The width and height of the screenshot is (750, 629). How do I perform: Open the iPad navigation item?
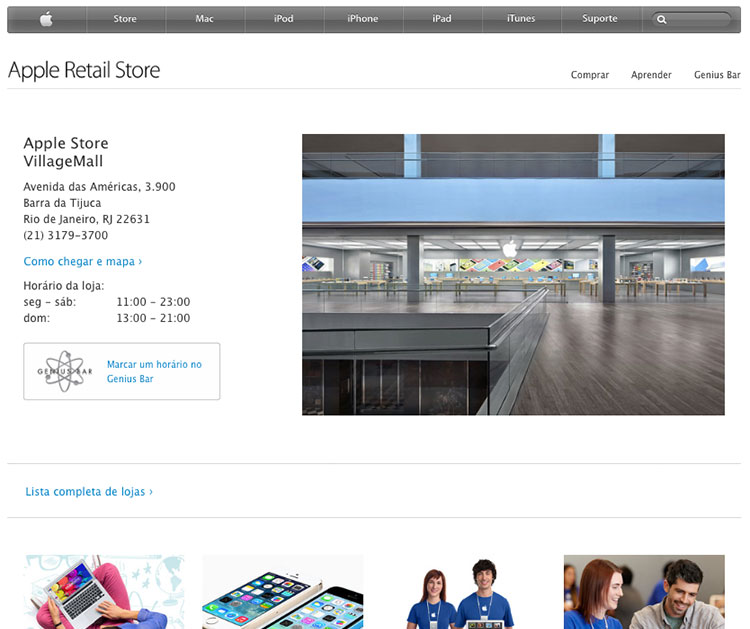[441, 19]
